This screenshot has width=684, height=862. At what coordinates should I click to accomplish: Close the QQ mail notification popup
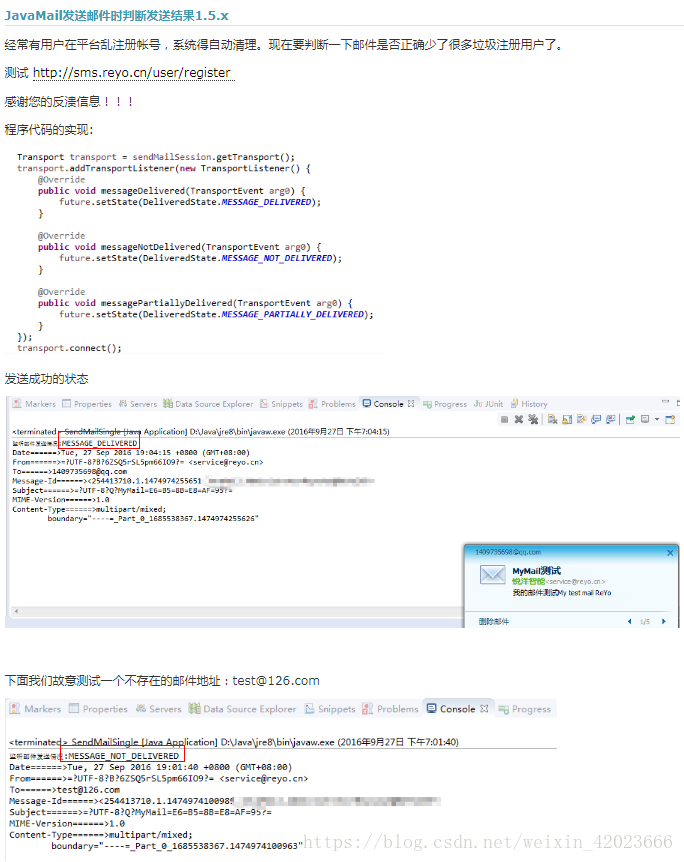pyautogui.click(x=670, y=552)
